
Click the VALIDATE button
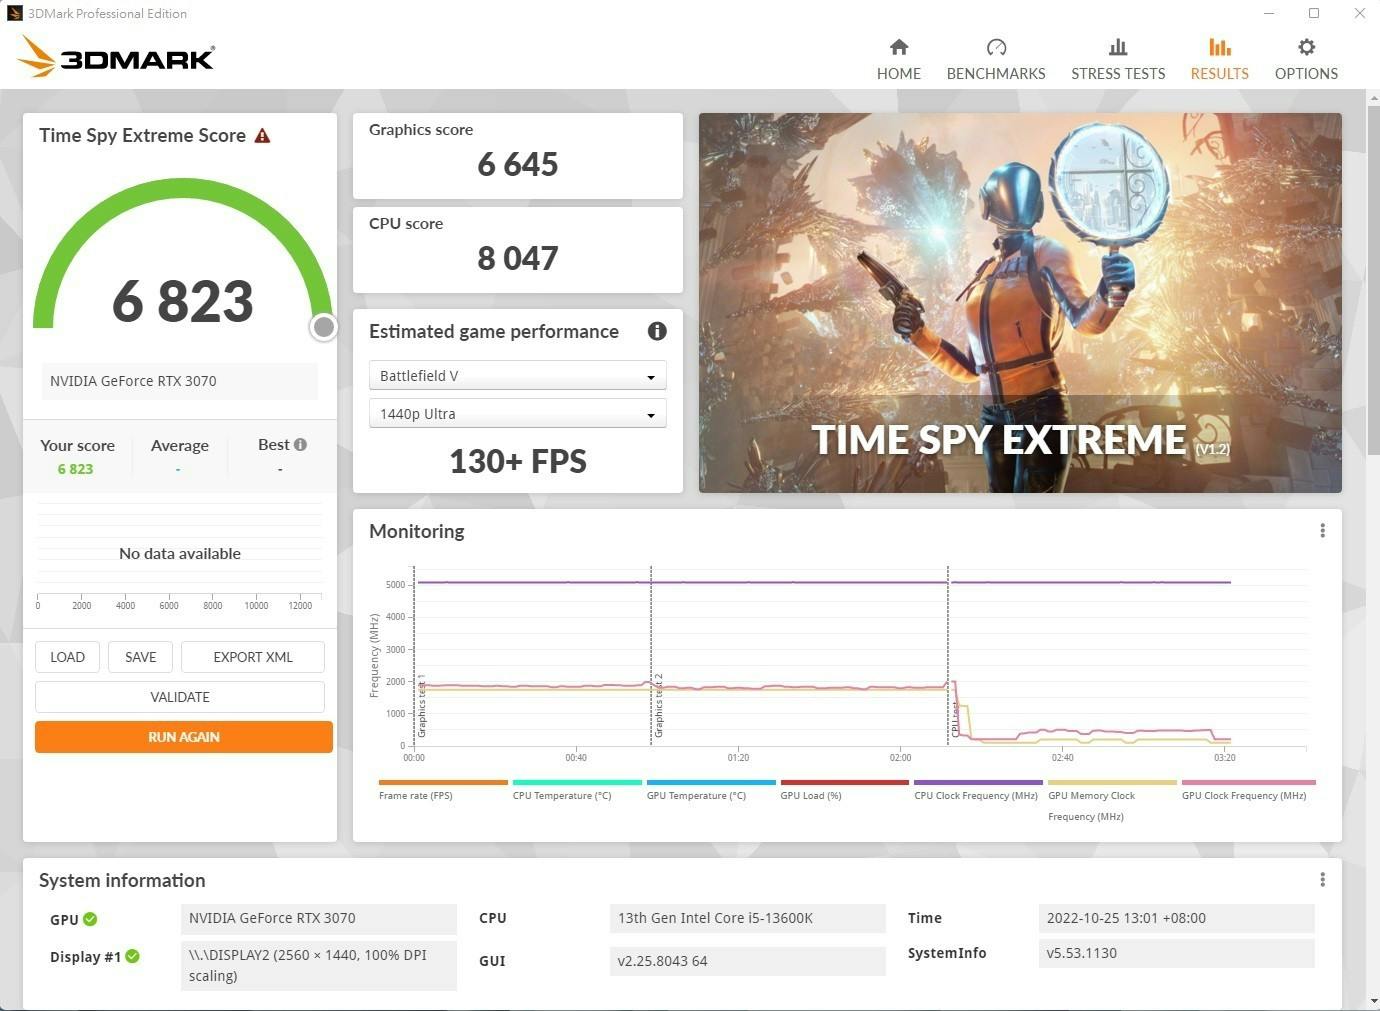(x=180, y=697)
